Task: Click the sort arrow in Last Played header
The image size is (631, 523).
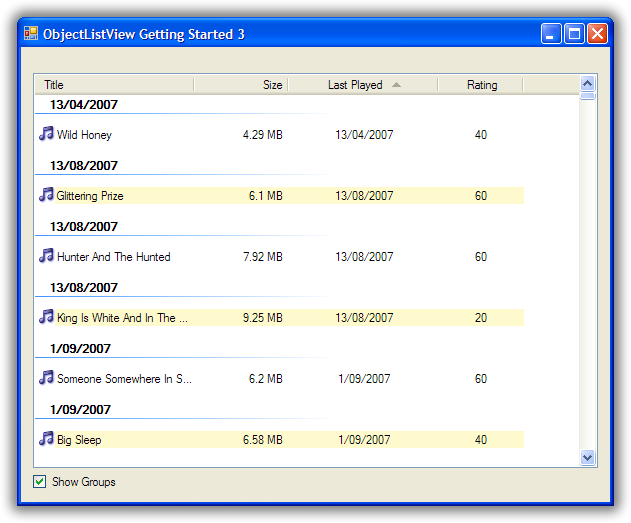Action: [x=397, y=85]
